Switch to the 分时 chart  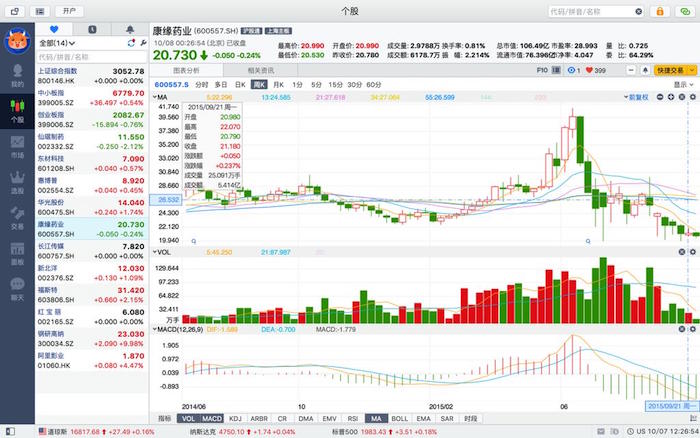[202, 84]
